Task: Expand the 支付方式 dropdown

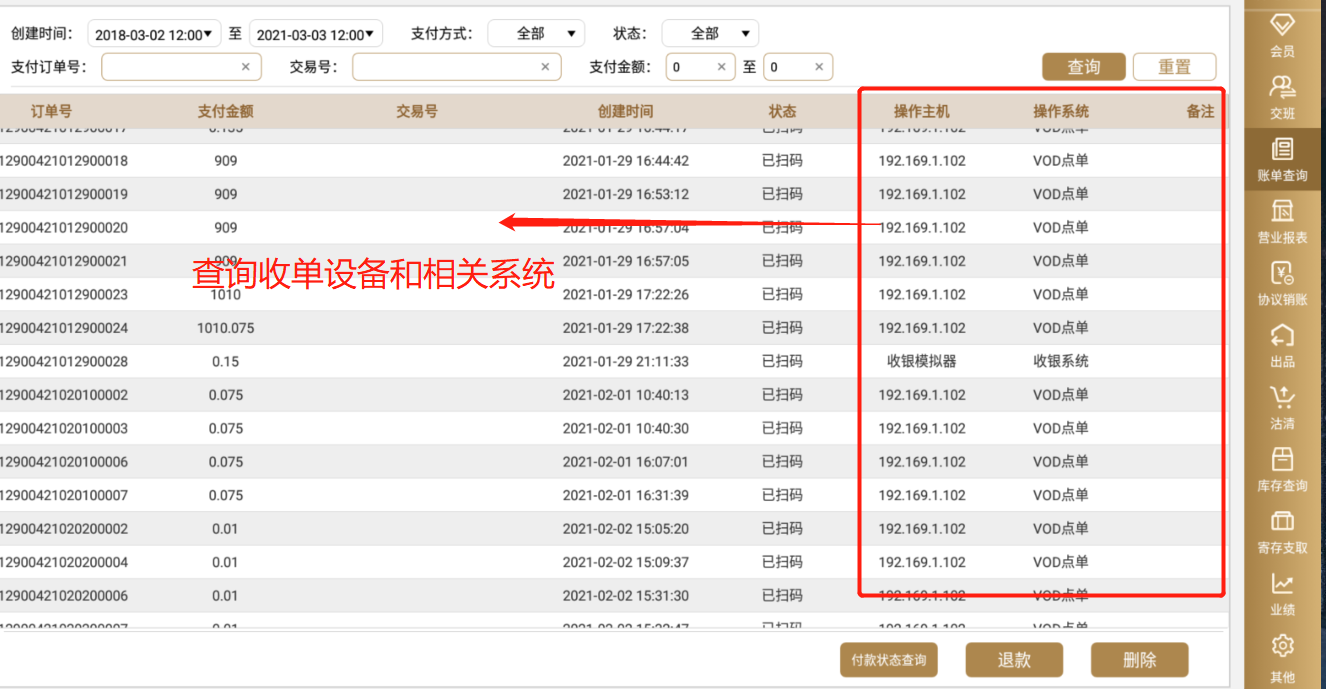Action: [536, 34]
